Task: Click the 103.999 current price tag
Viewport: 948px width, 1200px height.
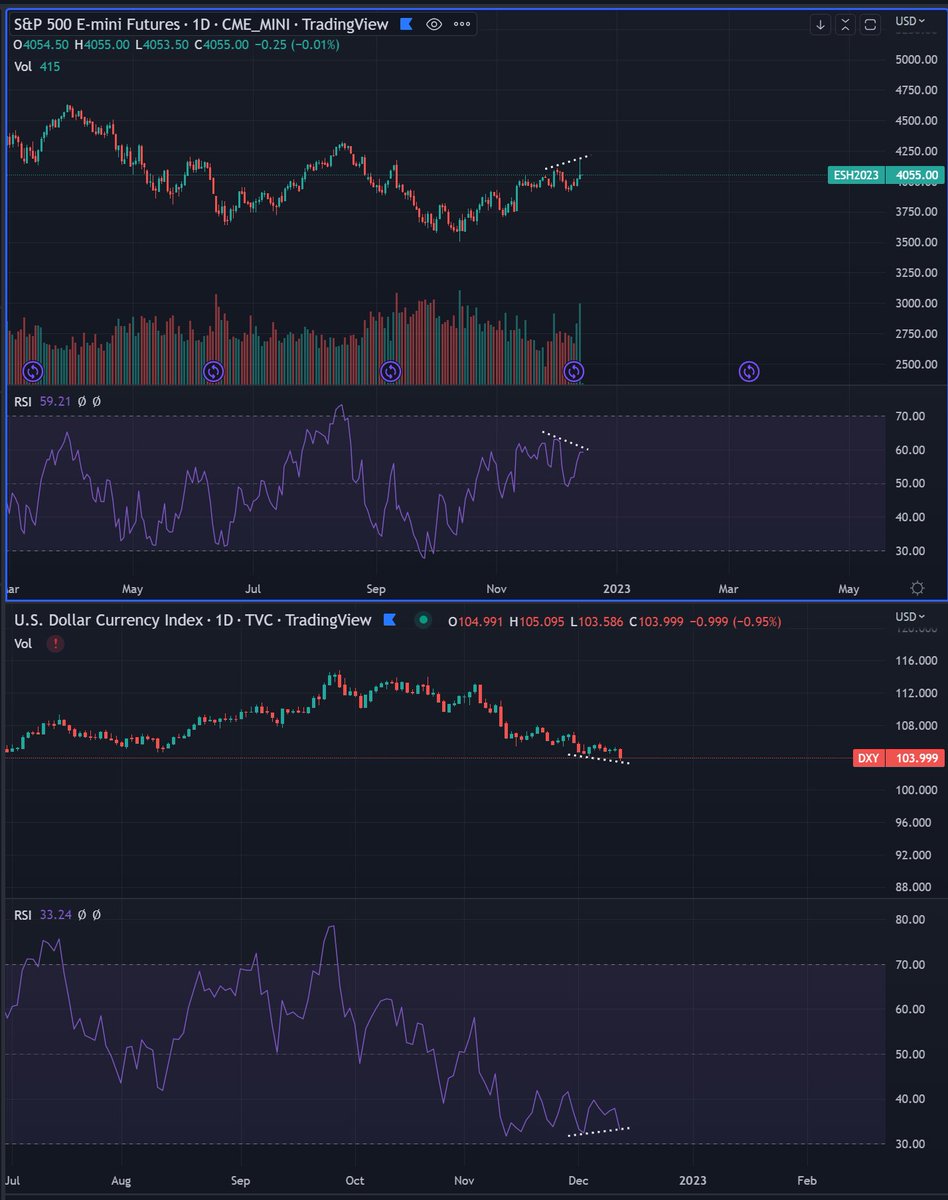Action: 915,758
